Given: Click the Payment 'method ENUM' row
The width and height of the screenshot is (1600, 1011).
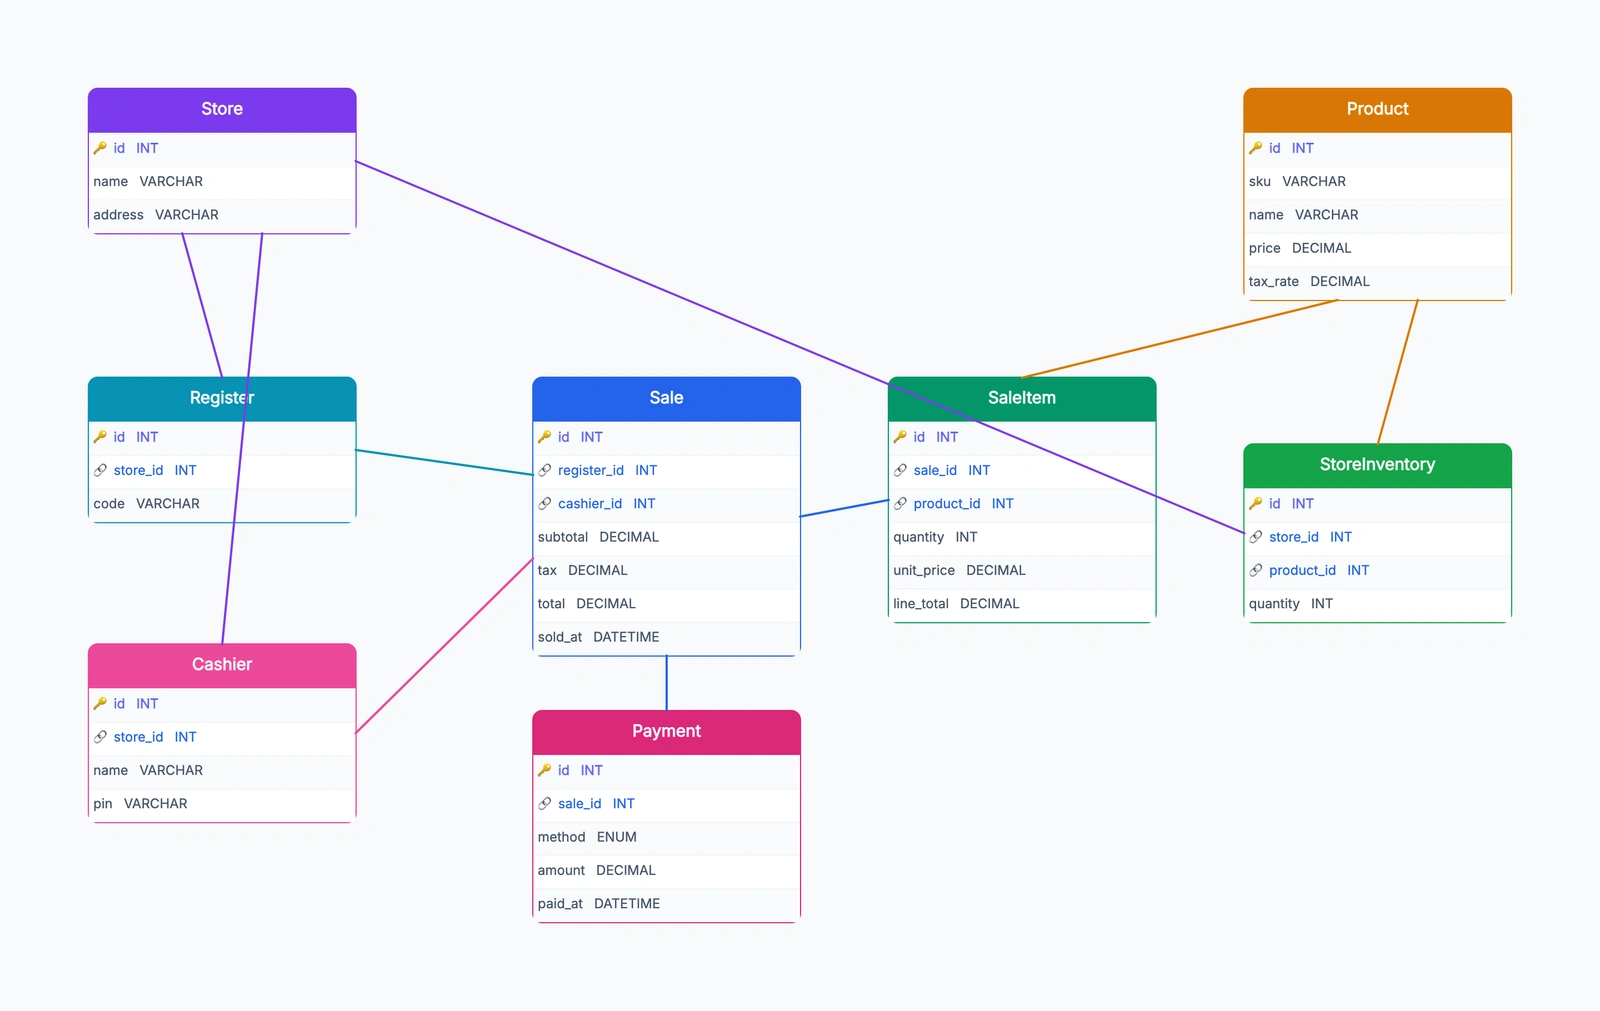Looking at the screenshot, I should point(667,837).
